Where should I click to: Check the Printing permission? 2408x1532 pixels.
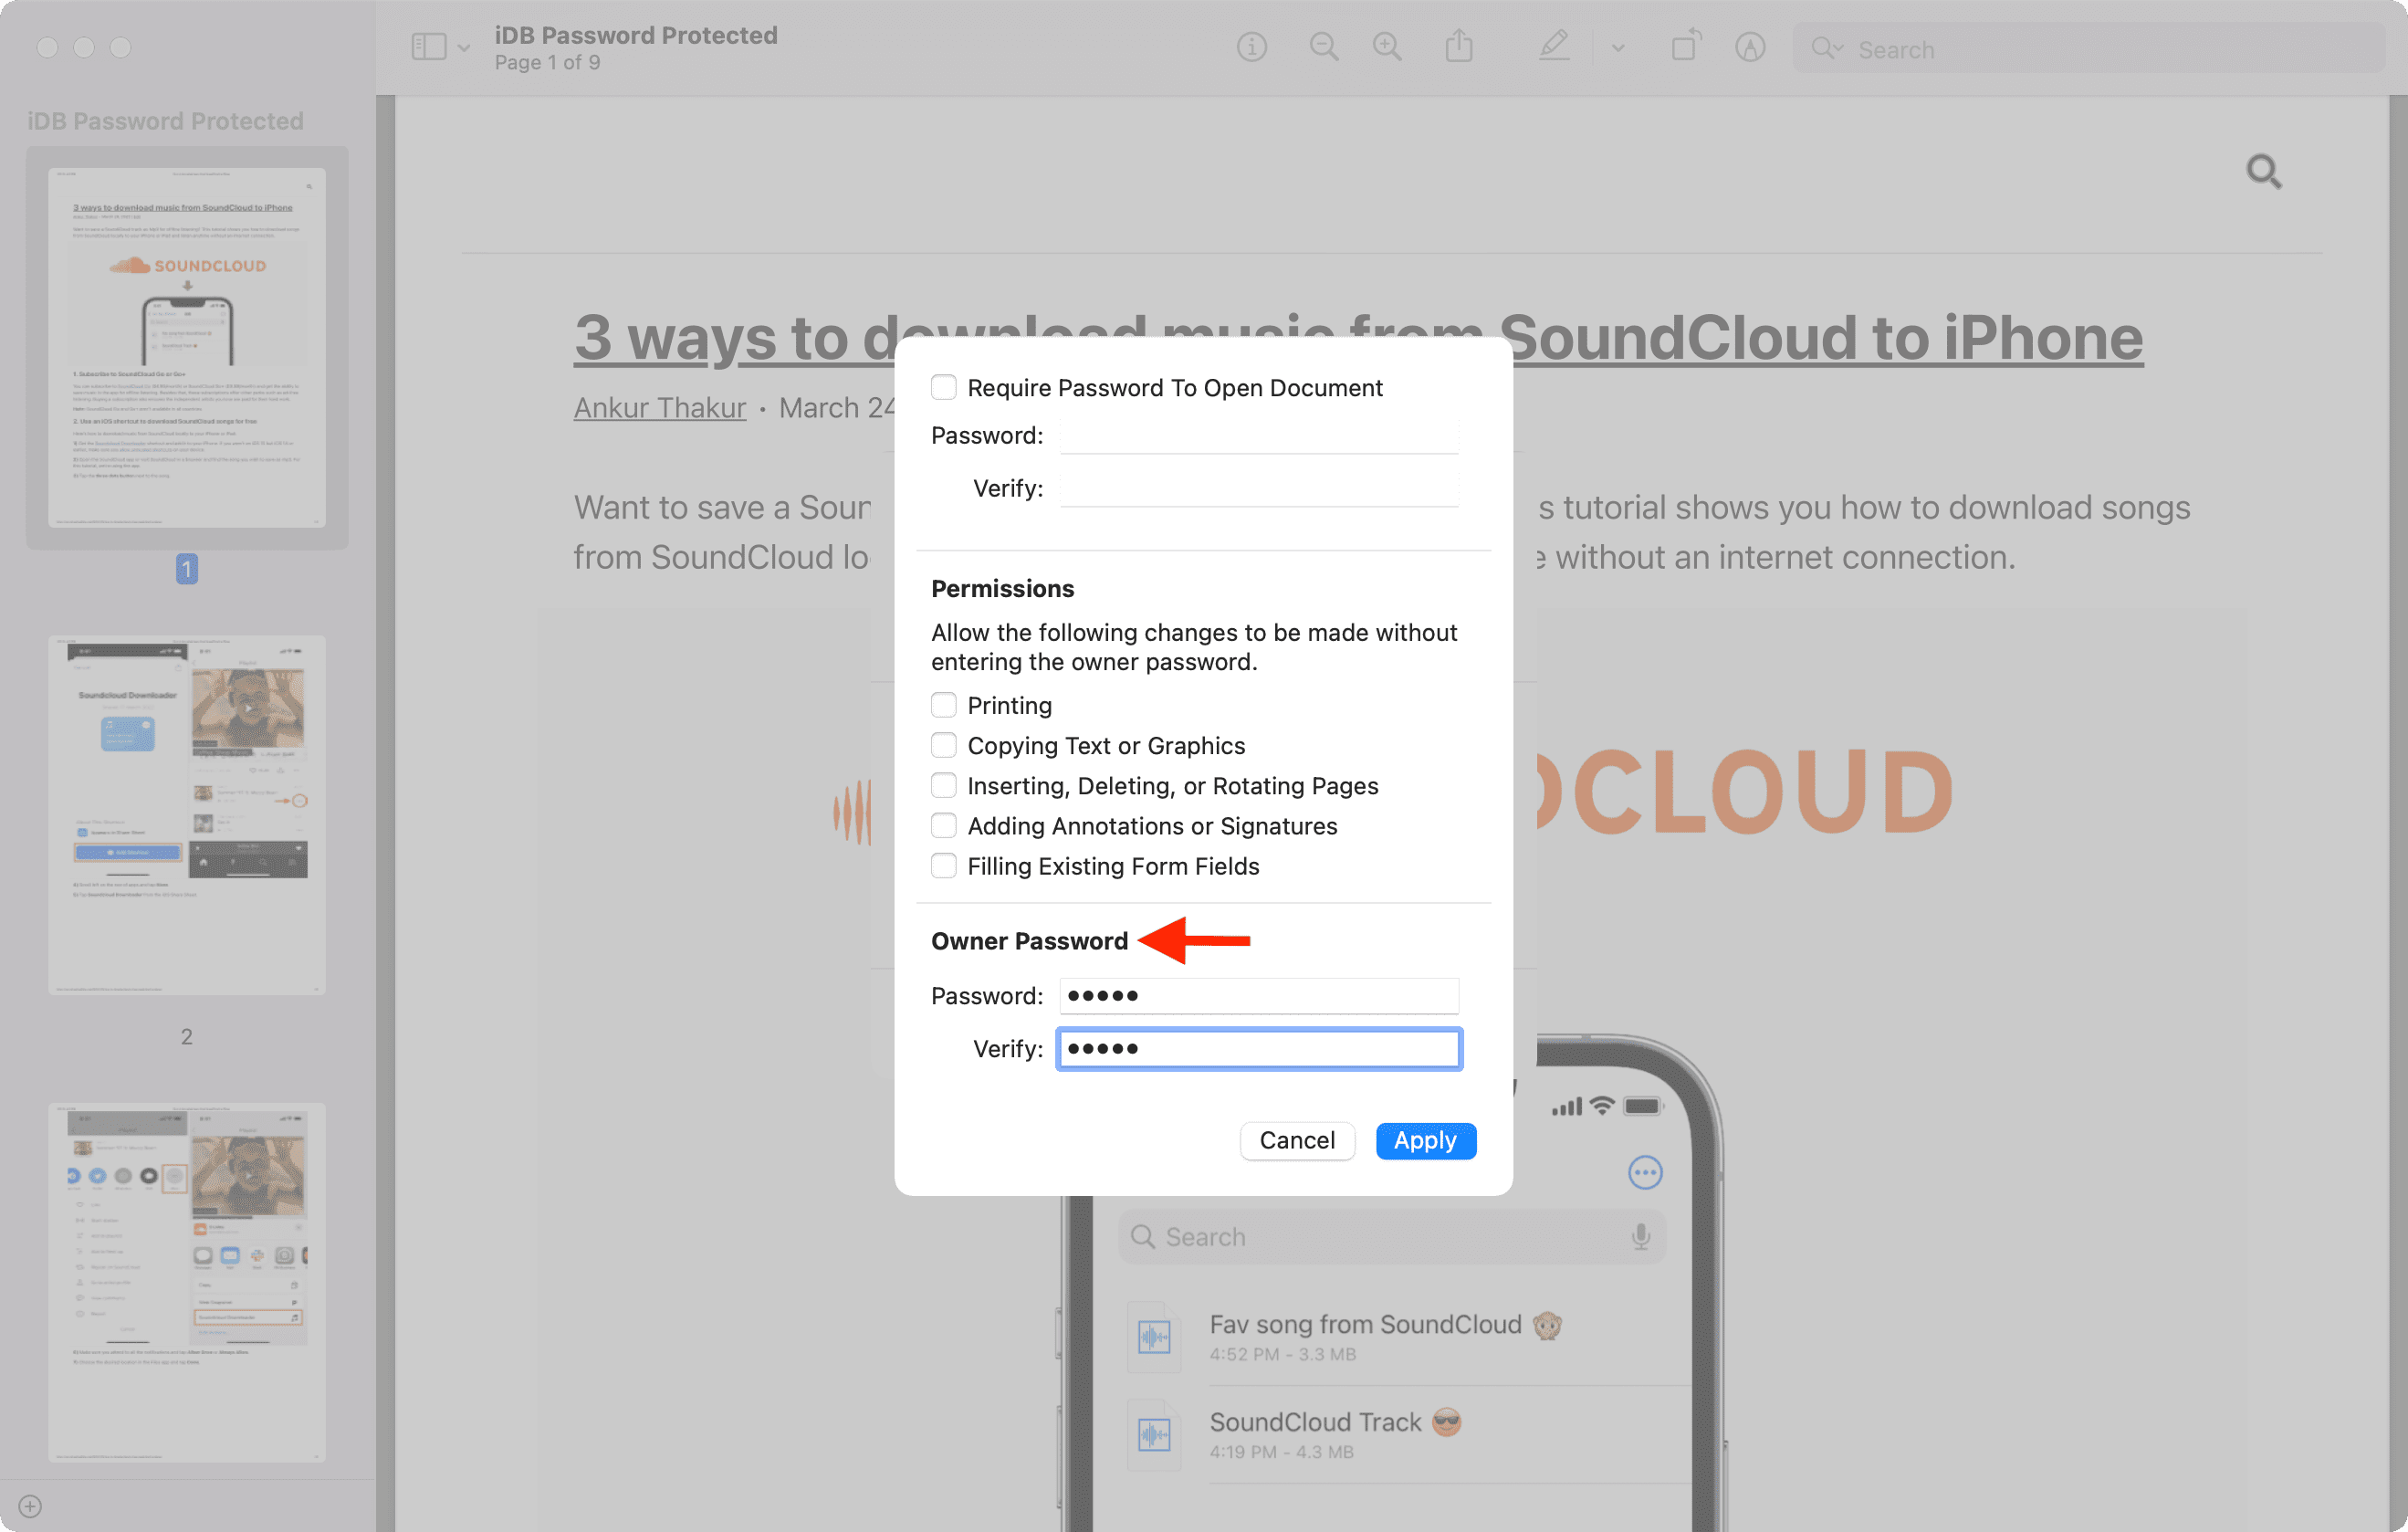[943, 705]
